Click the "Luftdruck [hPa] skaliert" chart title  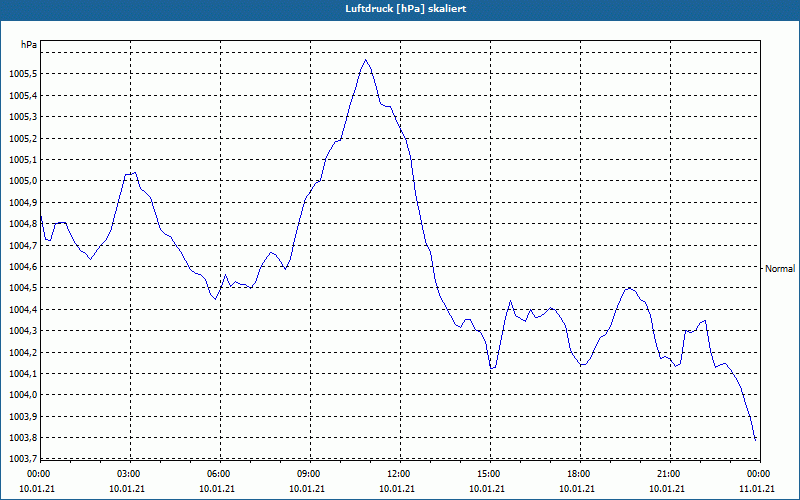[x=406, y=9]
